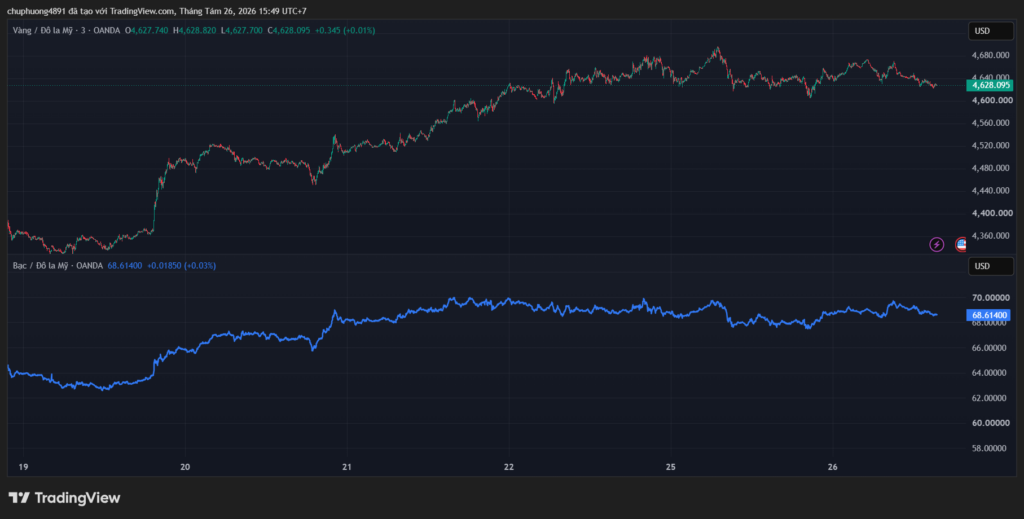This screenshot has width=1024, height=519.
Task: Click the 62.00000 silver axis label
Action: click(x=991, y=398)
